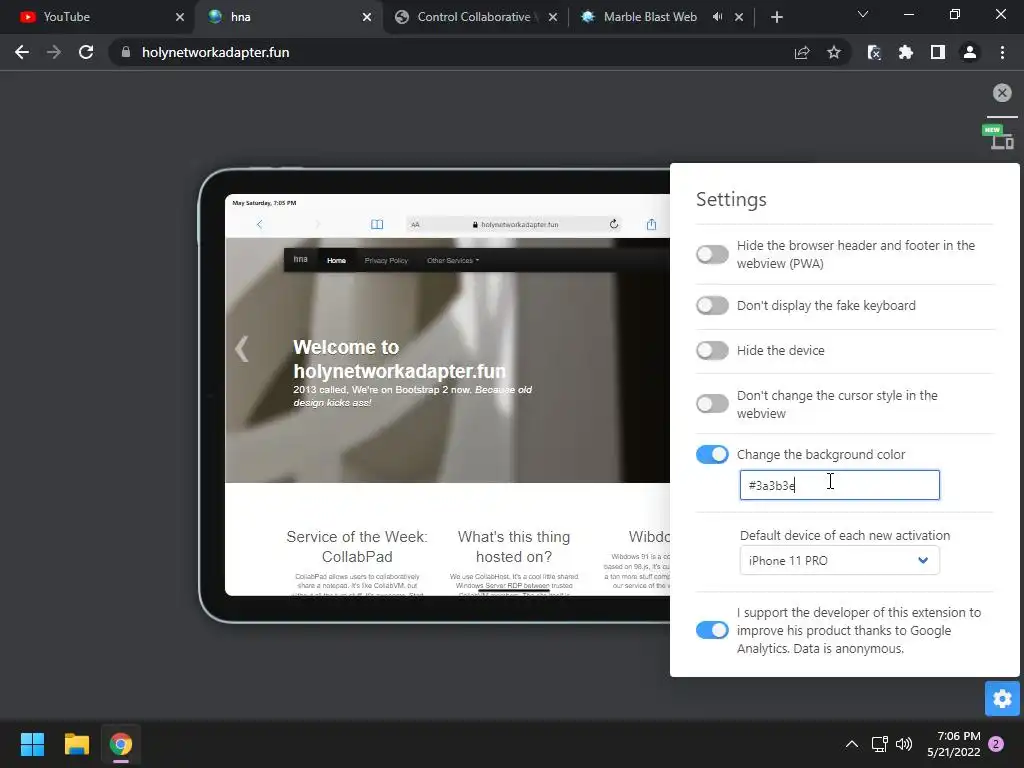Disable Google Analytics support toggle
Image resolution: width=1024 pixels, height=768 pixels.
click(x=712, y=630)
